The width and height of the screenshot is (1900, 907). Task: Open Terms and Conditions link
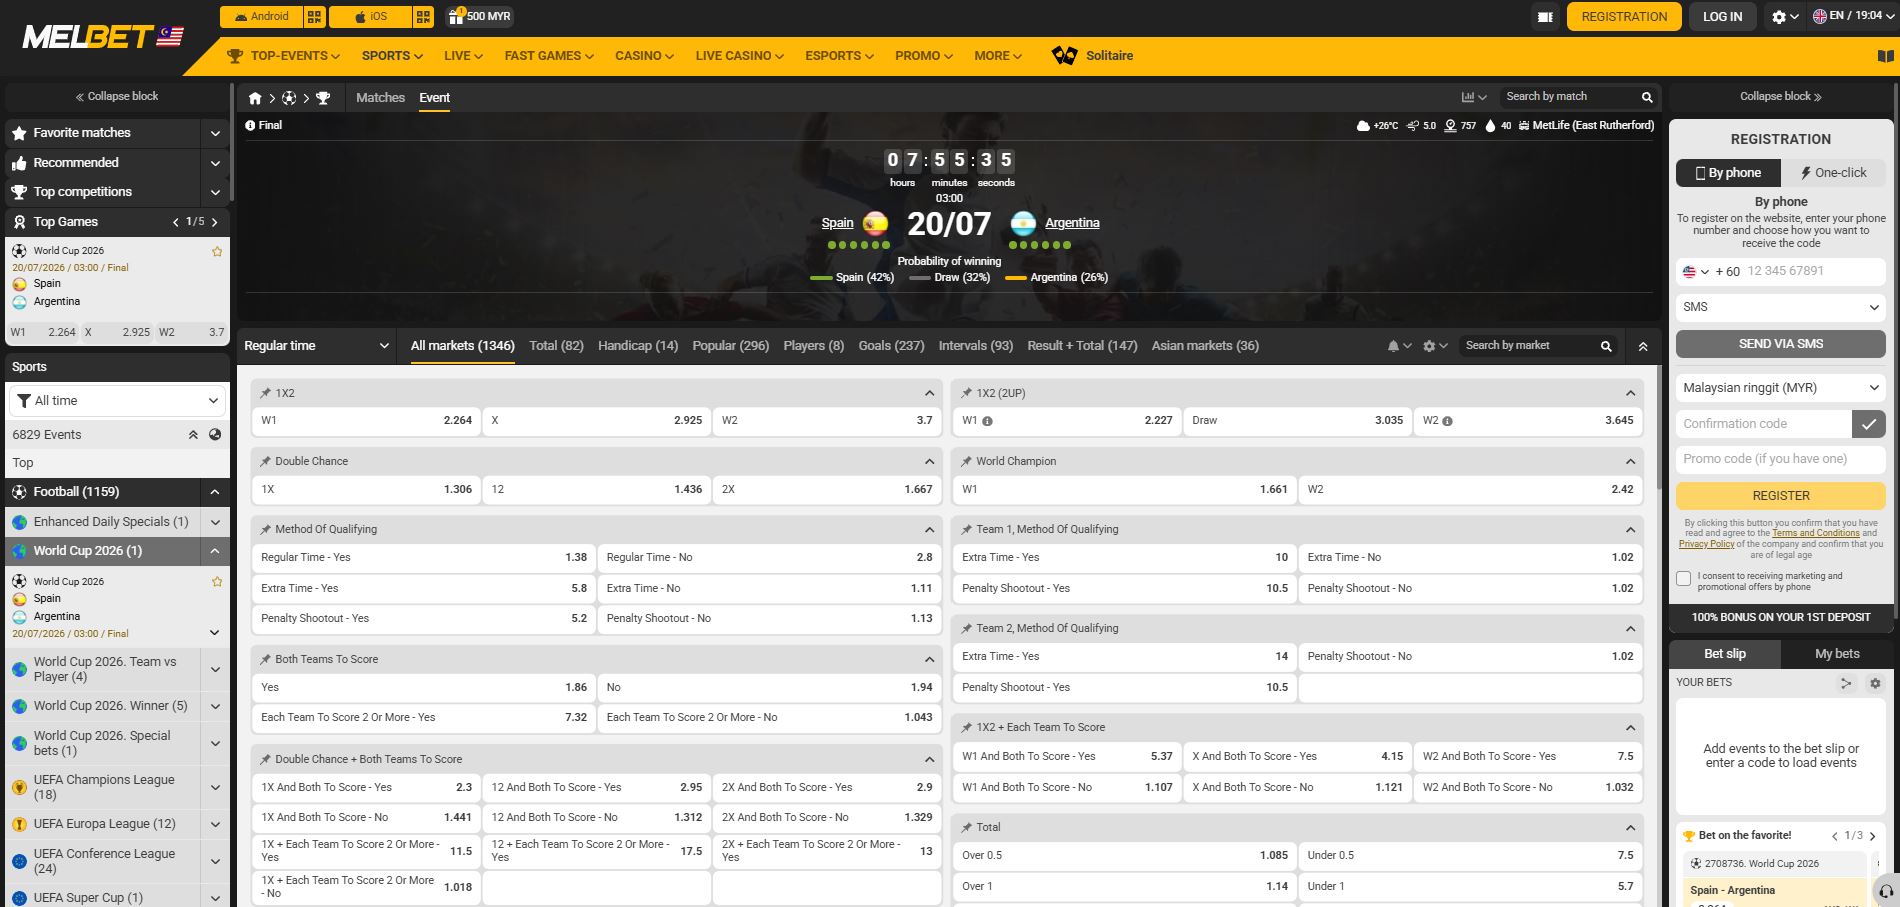click(1815, 534)
